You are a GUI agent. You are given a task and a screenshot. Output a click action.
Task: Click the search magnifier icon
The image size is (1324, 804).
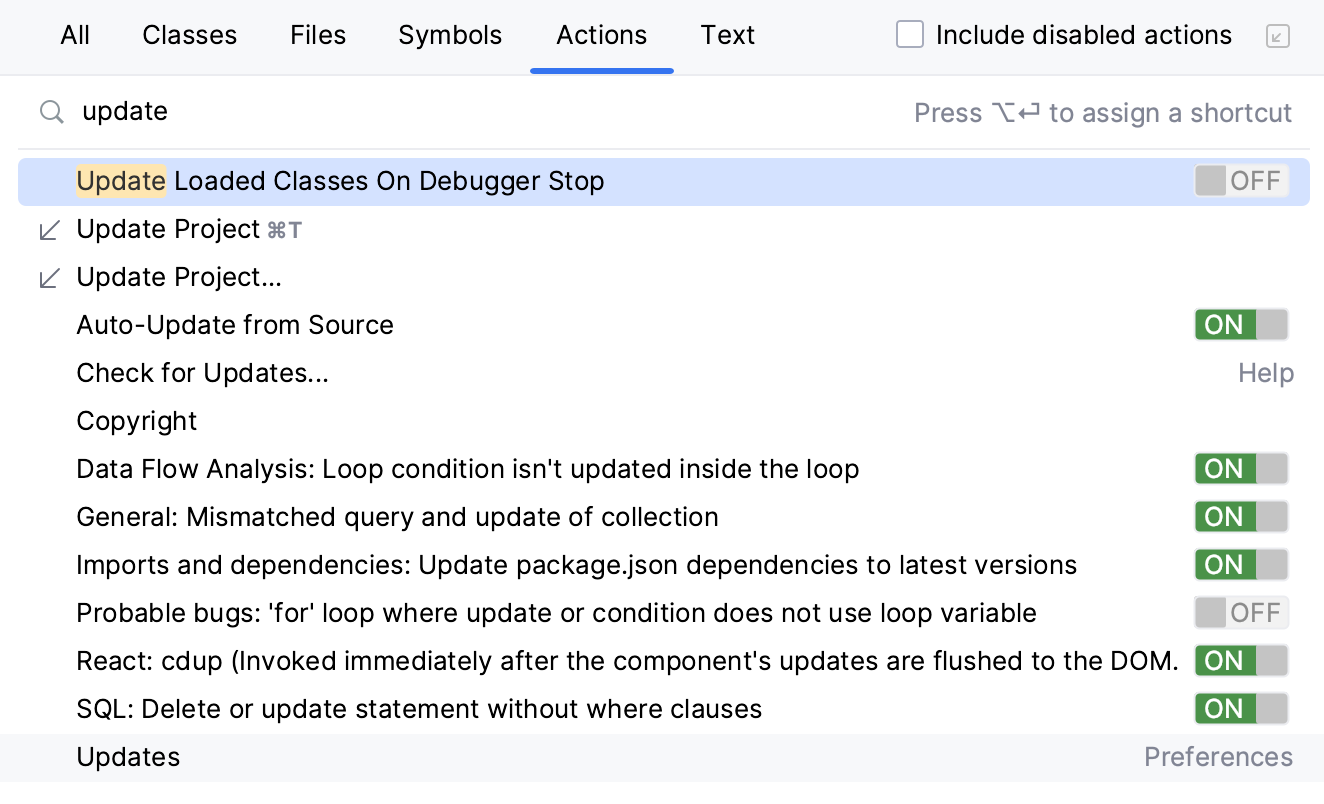[50, 111]
